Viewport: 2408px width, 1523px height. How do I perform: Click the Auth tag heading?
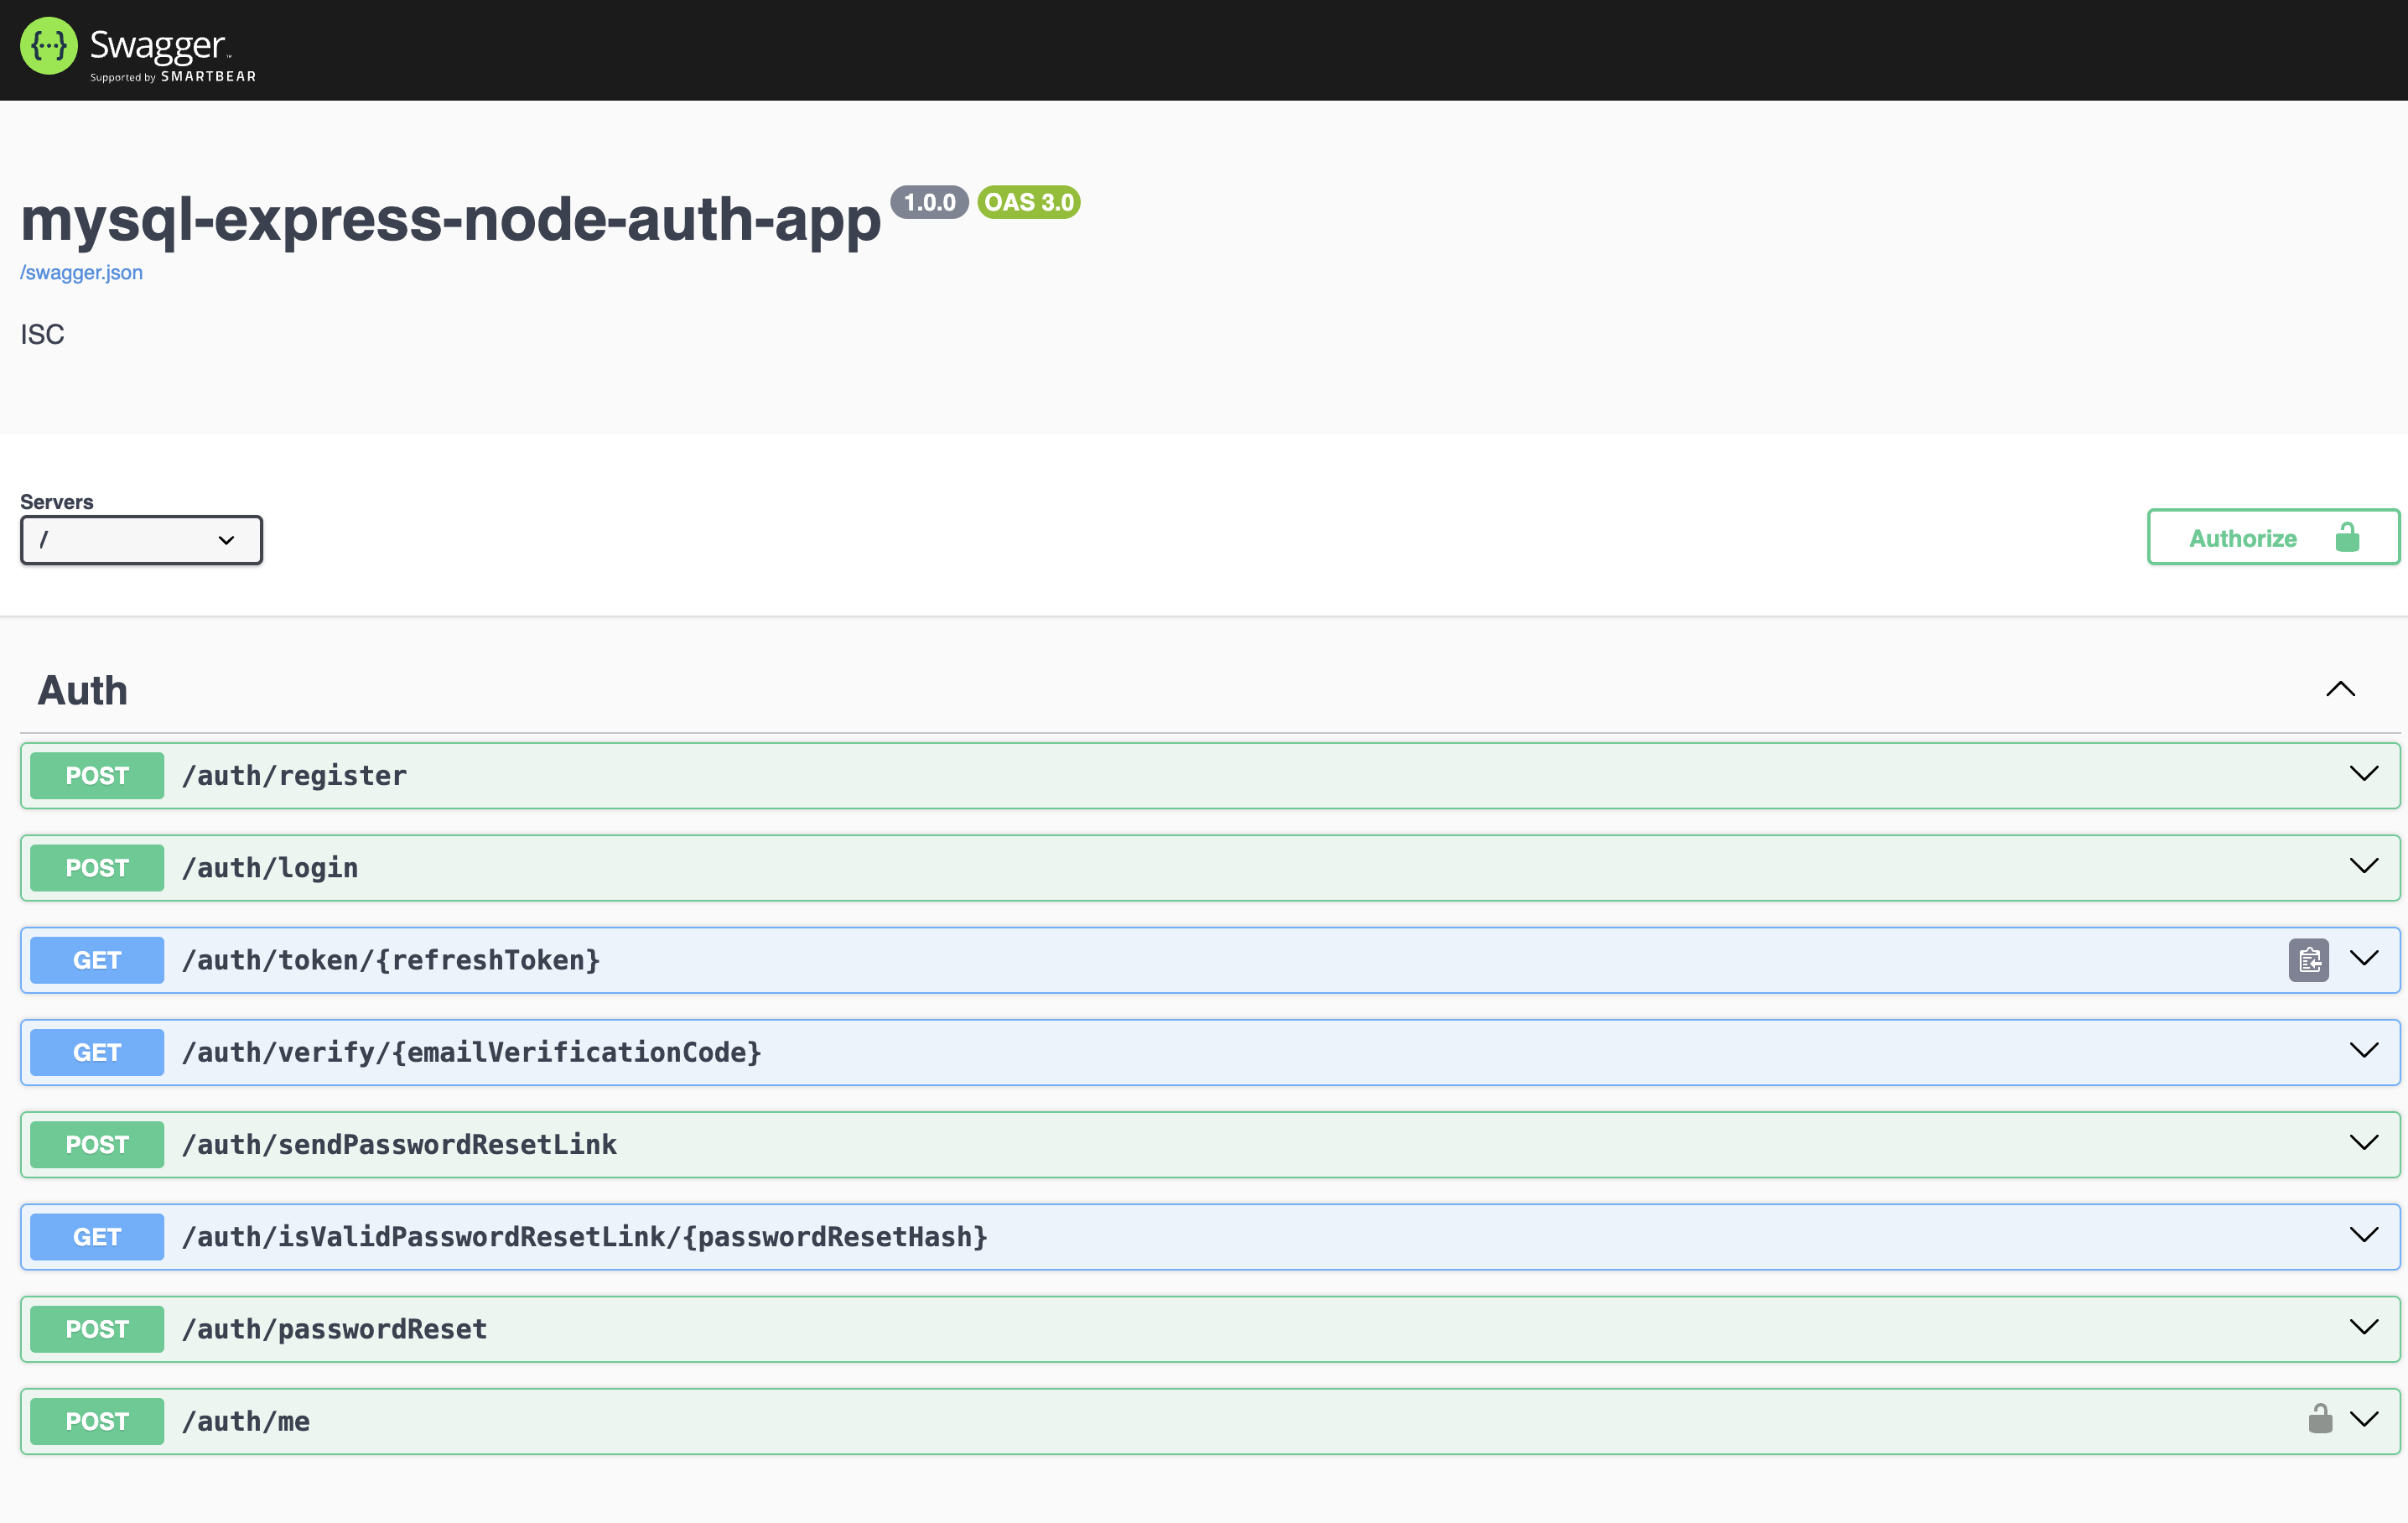coord(83,690)
